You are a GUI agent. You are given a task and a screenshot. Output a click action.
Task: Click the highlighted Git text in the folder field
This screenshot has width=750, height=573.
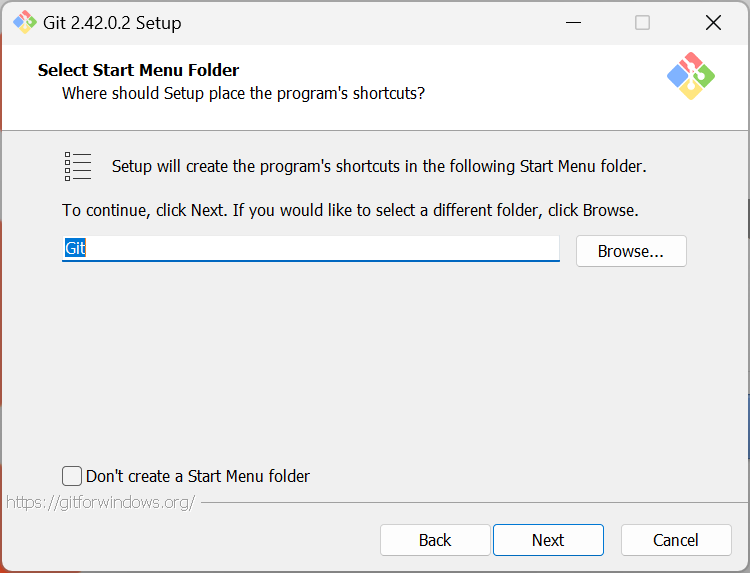[x=75, y=248]
